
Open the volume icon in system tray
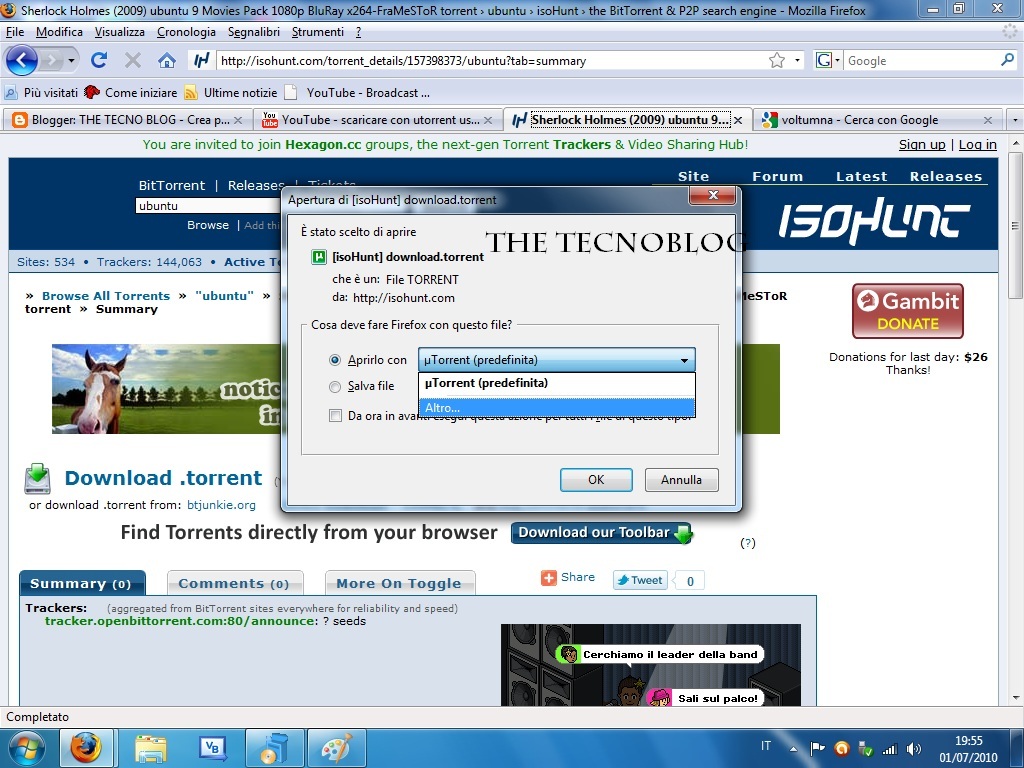[913, 747]
